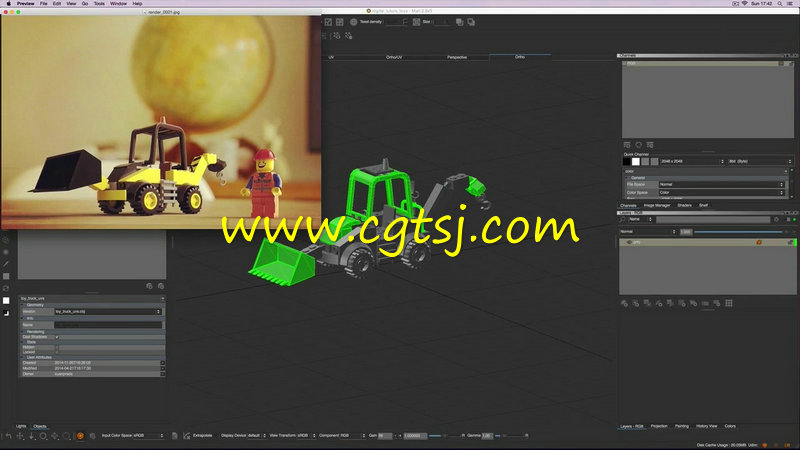Switch to the Channels panel tab

[628, 206]
